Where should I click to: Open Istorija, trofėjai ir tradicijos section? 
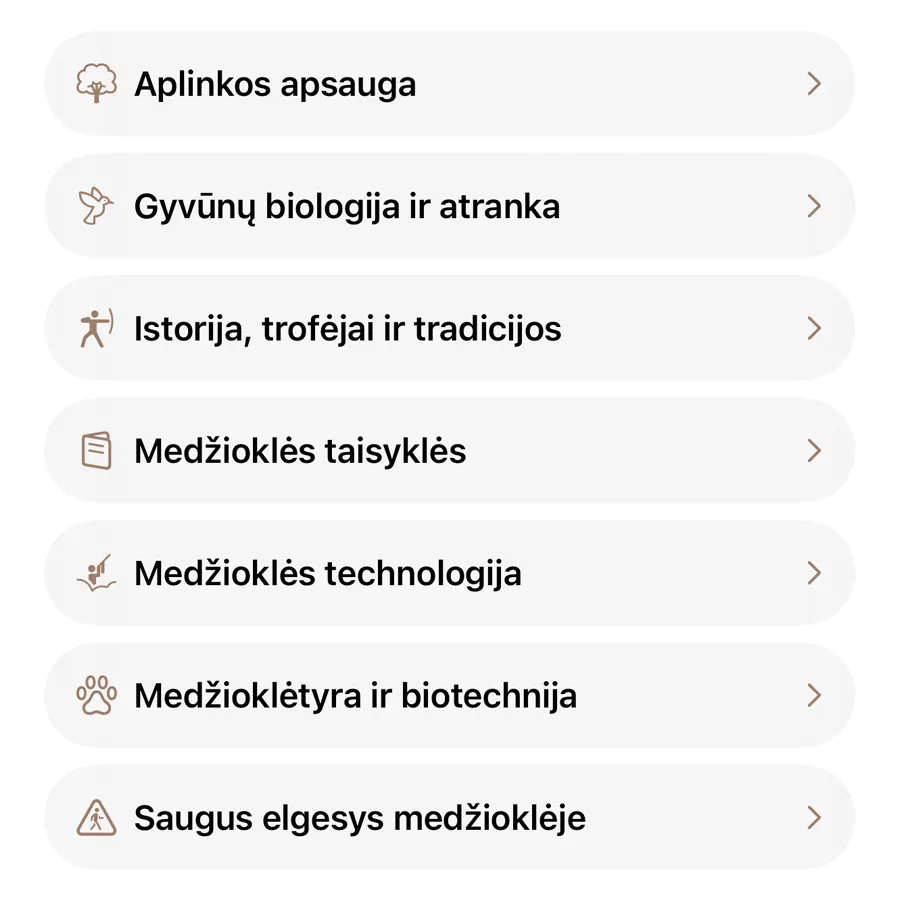pyautogui.click(x=348, y=329)
